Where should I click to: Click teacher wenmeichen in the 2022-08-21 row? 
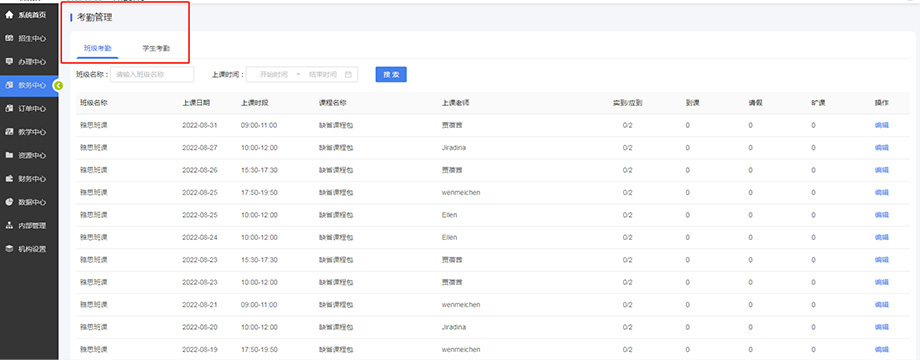[x=461, y=304]
